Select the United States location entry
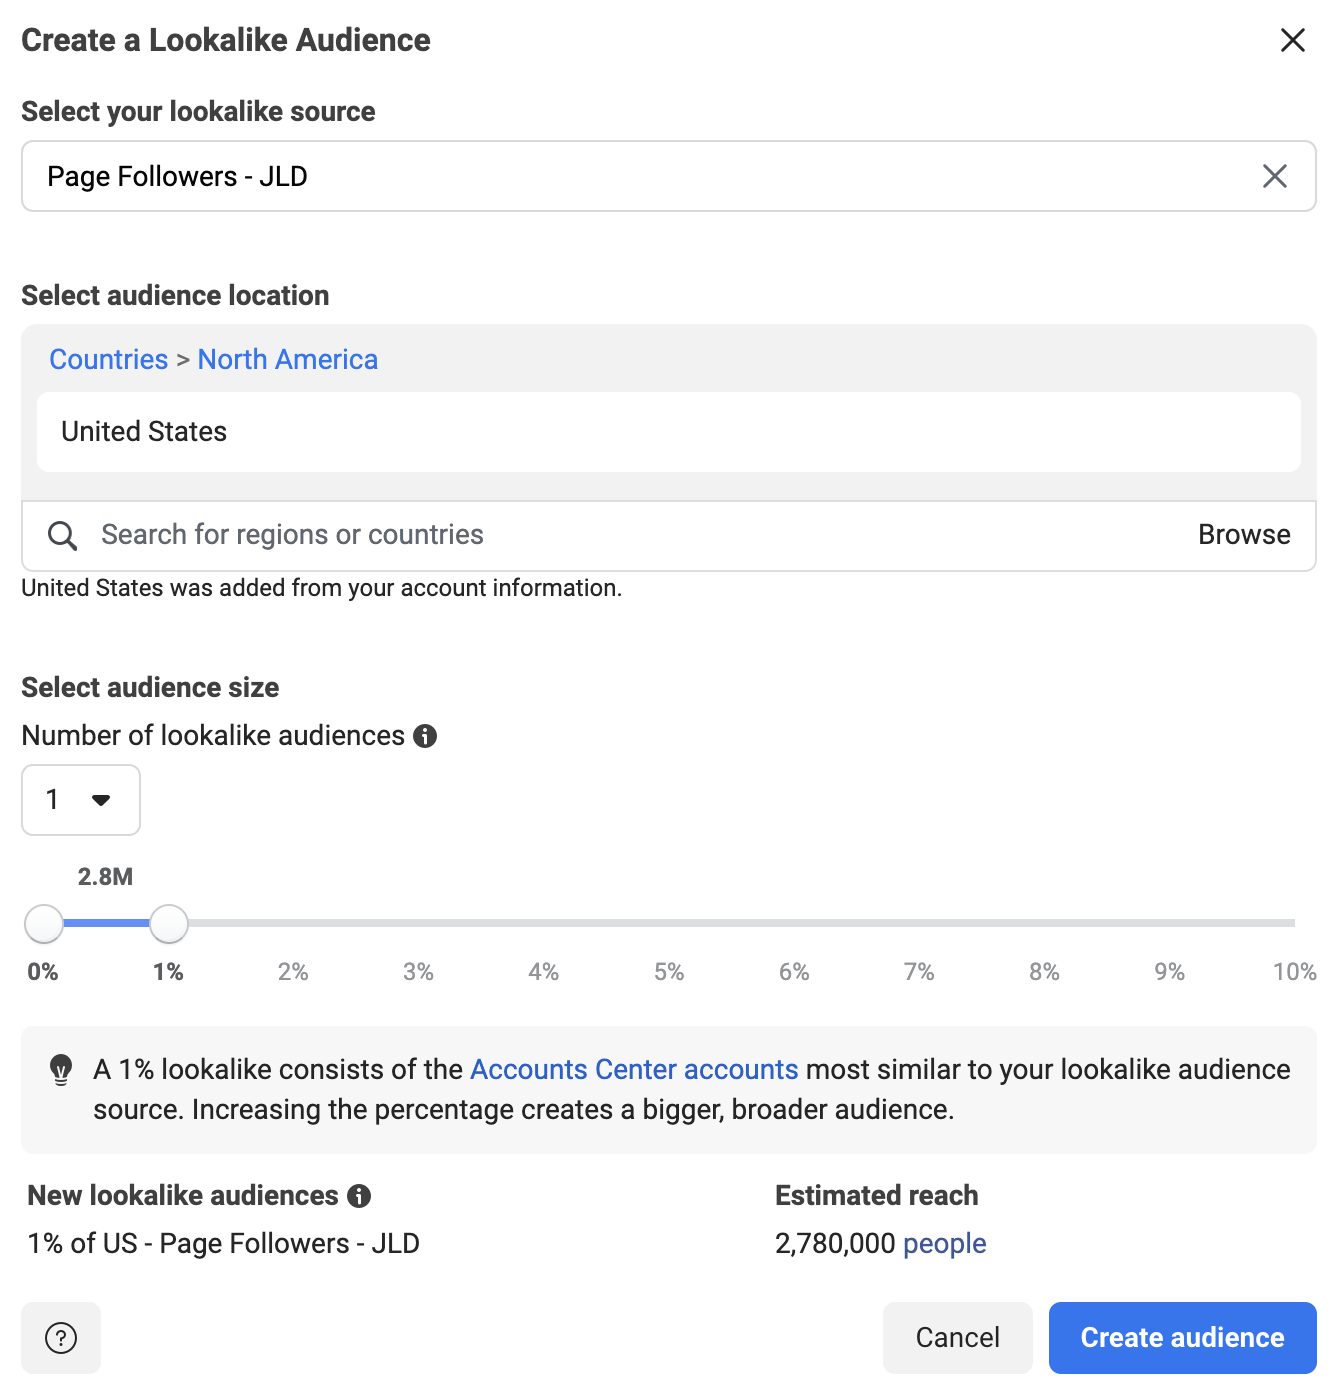The image size is (1330, 1386). (x=668, y=432)
